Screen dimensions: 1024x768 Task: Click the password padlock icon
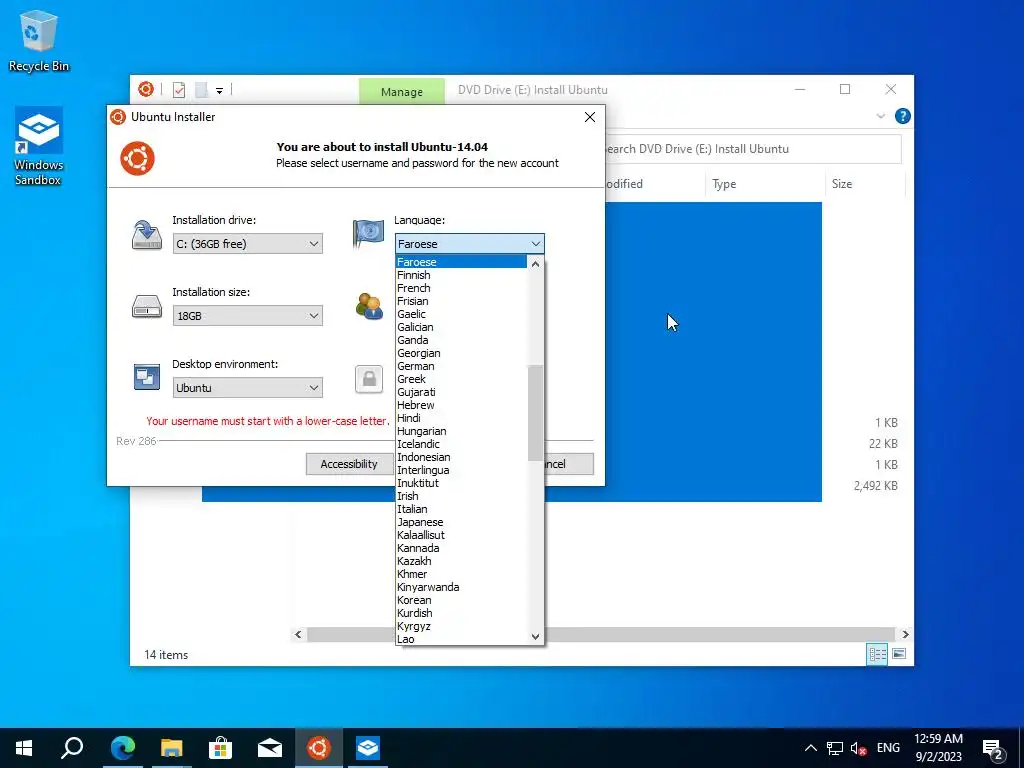click(x=369, y=379)
